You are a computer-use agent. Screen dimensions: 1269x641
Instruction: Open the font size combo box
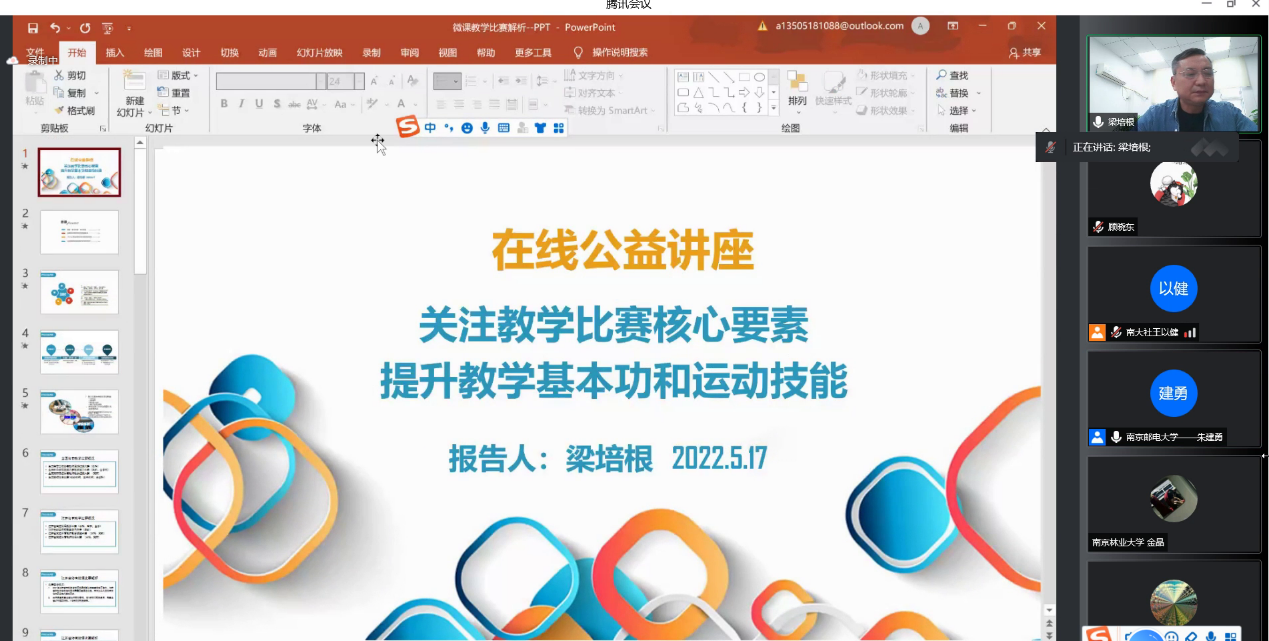pos(343,81)
